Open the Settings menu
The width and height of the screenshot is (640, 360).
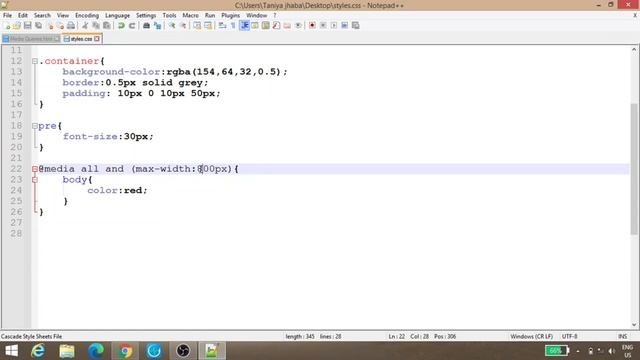coord(146,15)
